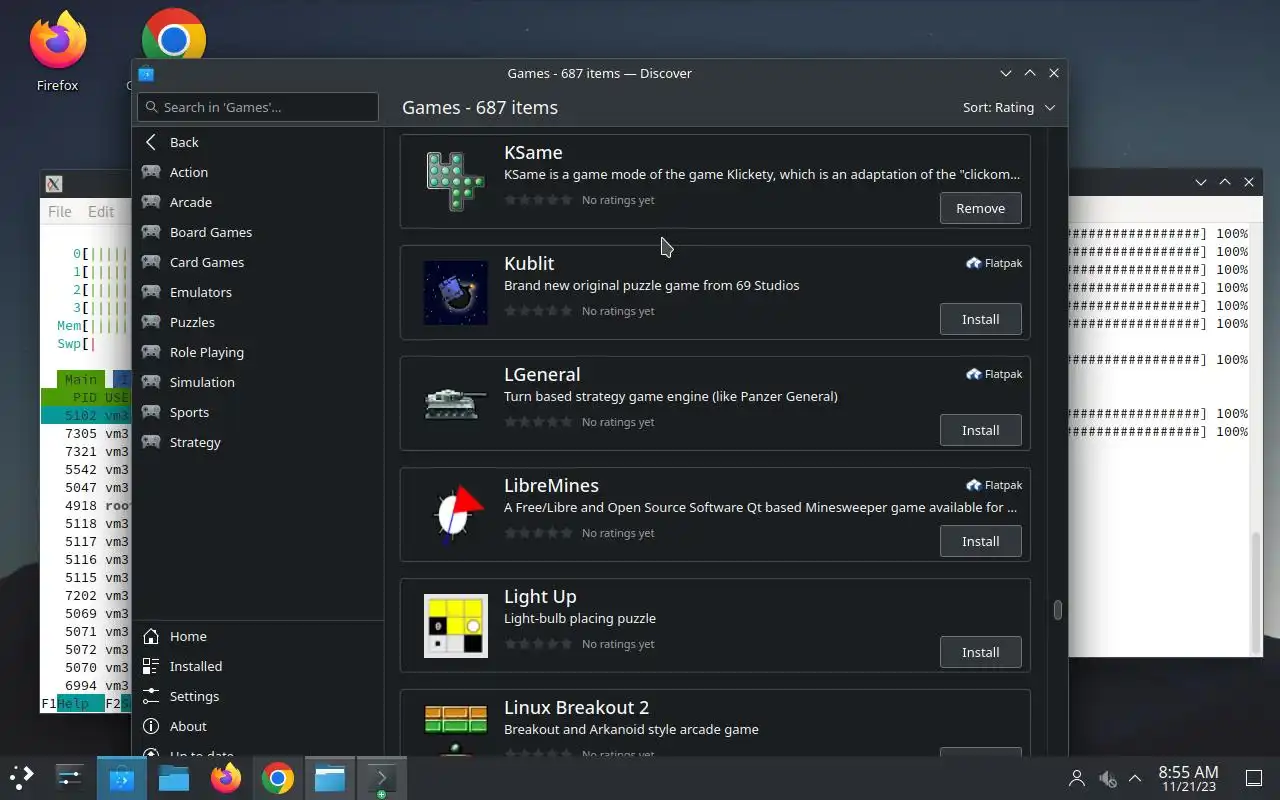The height and width of the screenshot is (800, 1280).
Task: Open the Simulation category
Action: [257, 382]
